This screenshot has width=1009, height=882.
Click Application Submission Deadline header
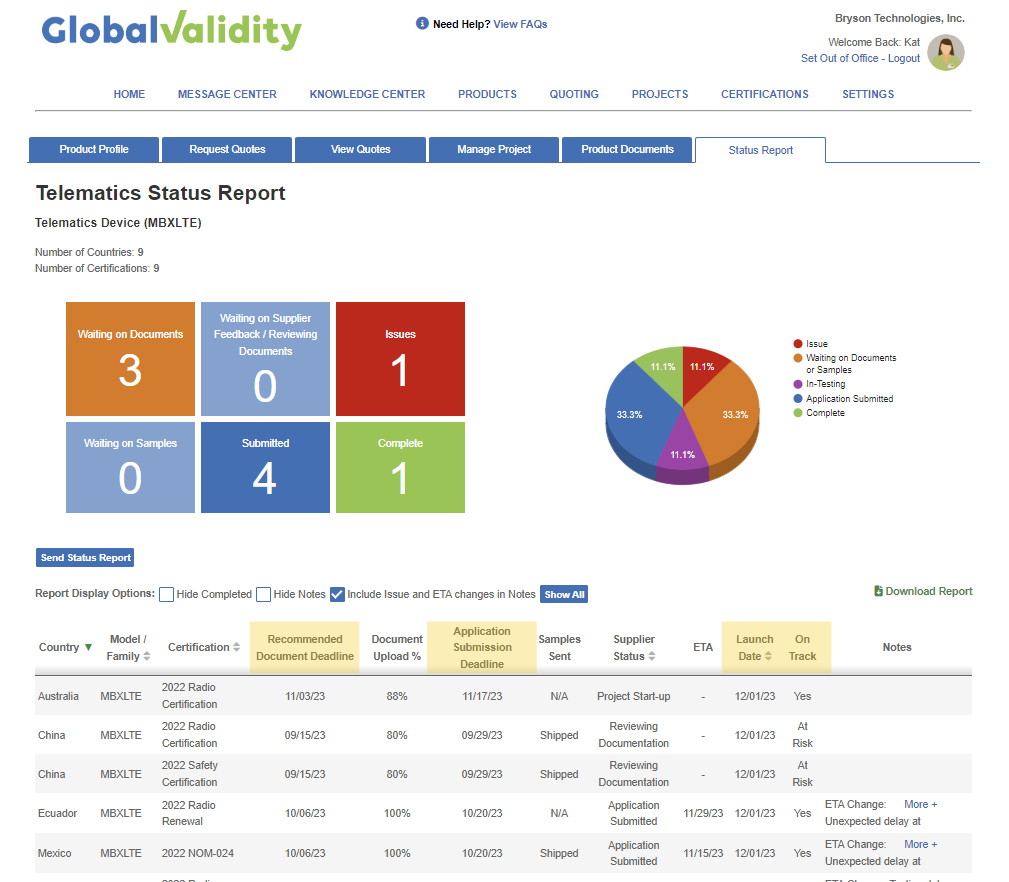481,647
